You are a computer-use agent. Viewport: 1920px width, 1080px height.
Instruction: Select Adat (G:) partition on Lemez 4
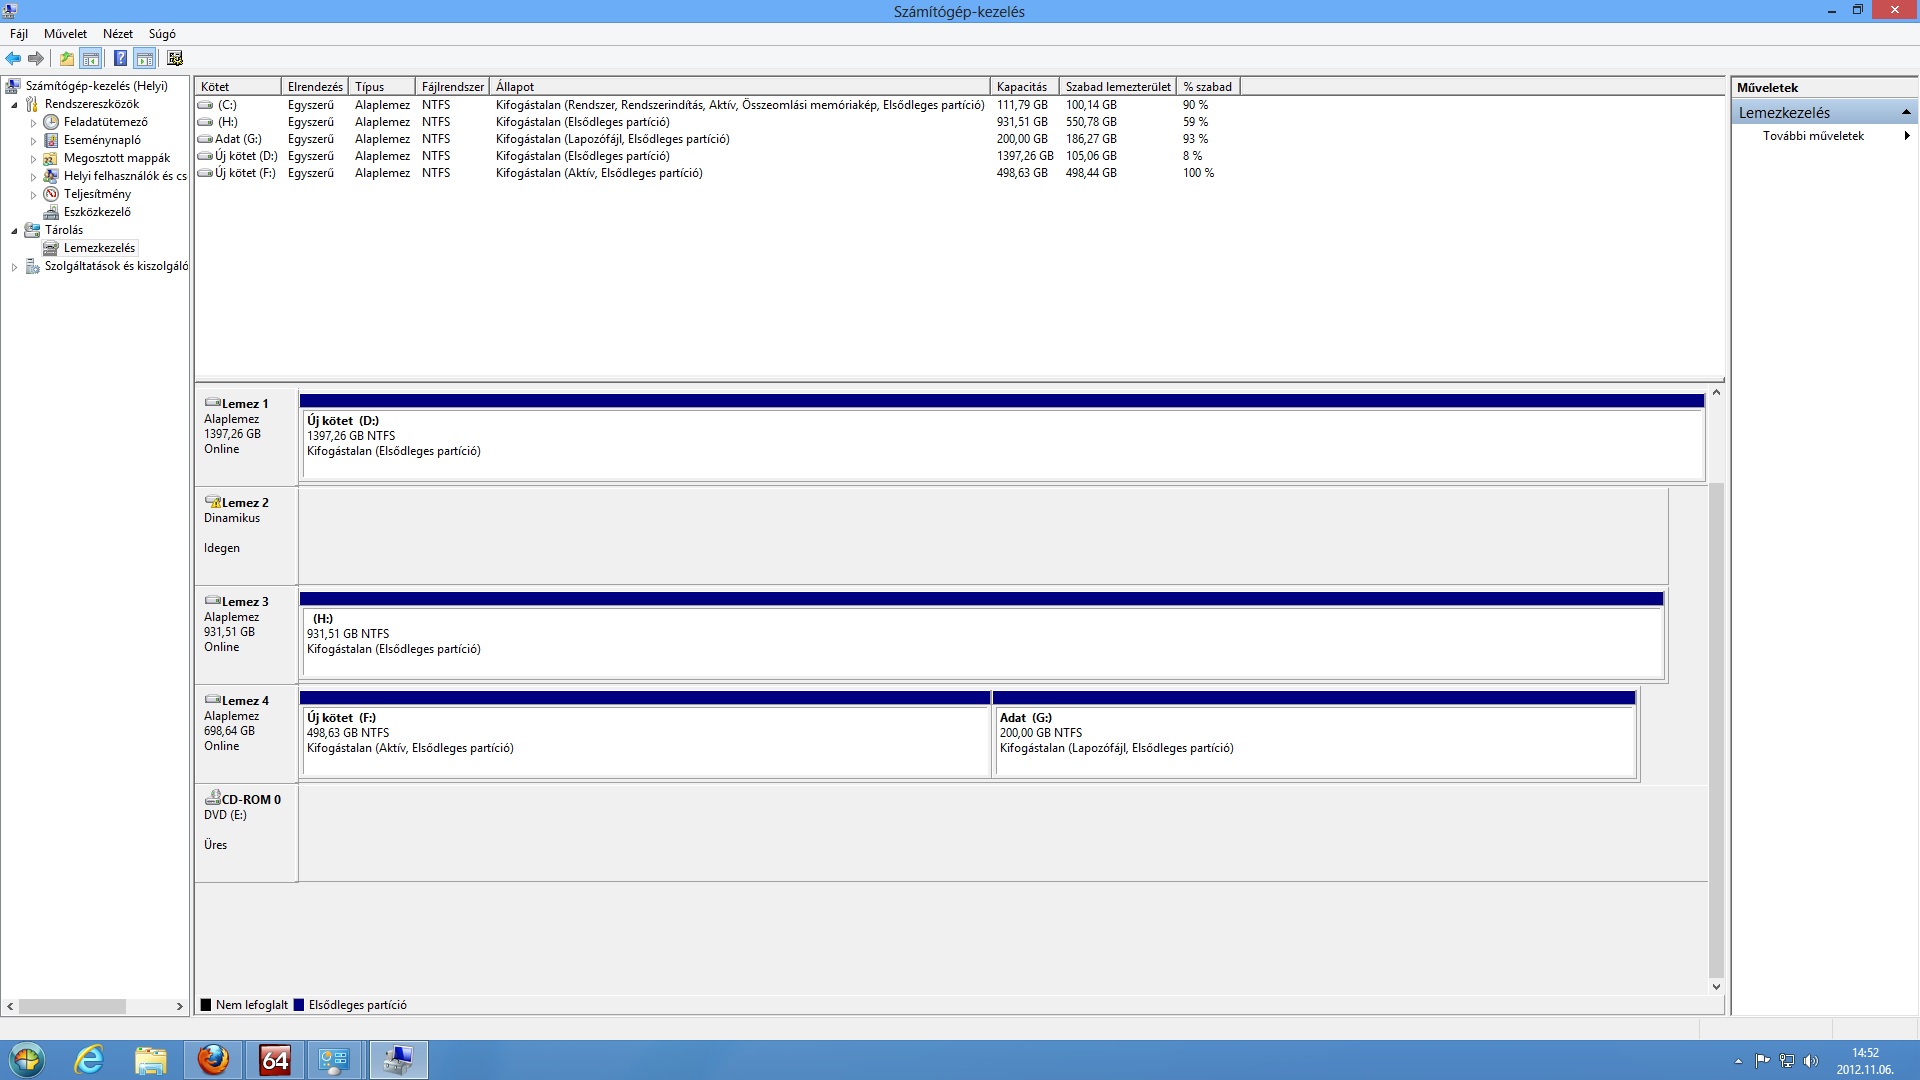click(1314, 734)
